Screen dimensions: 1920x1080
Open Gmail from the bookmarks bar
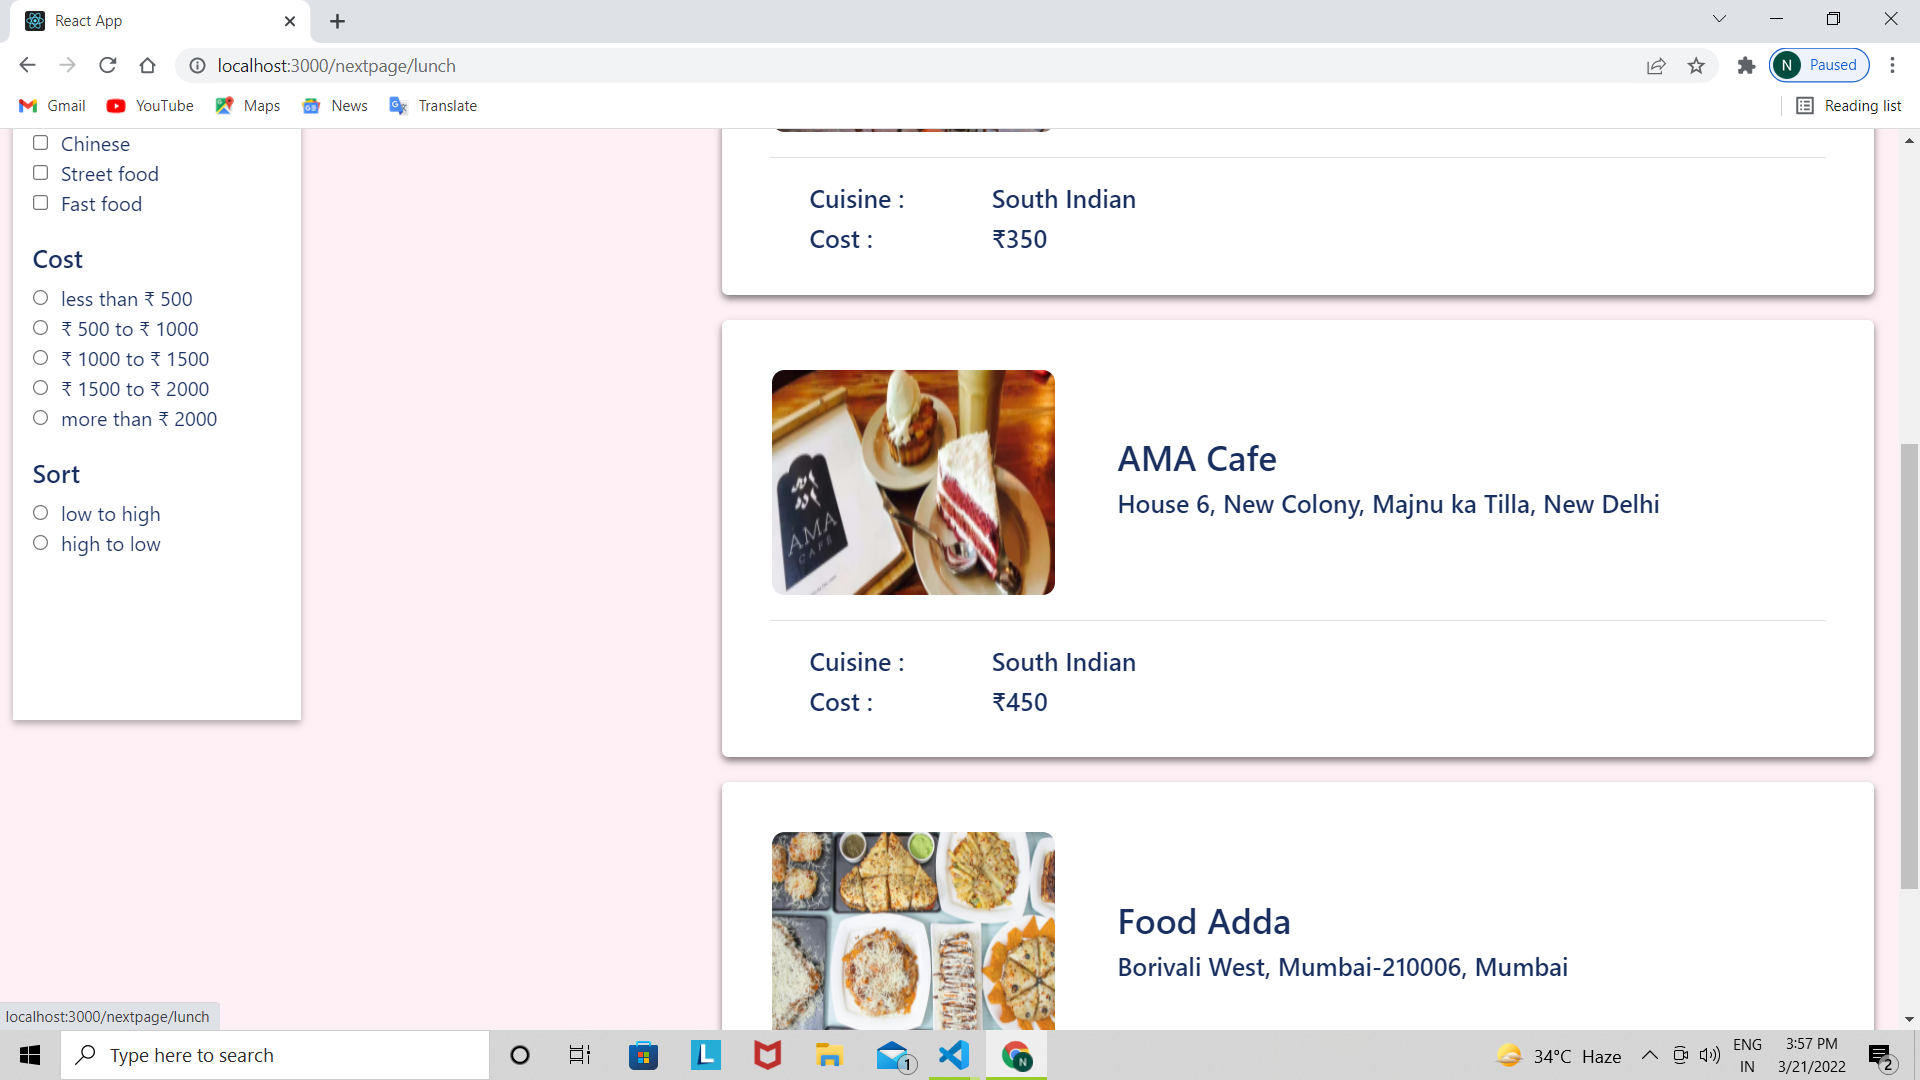[51, 105]
